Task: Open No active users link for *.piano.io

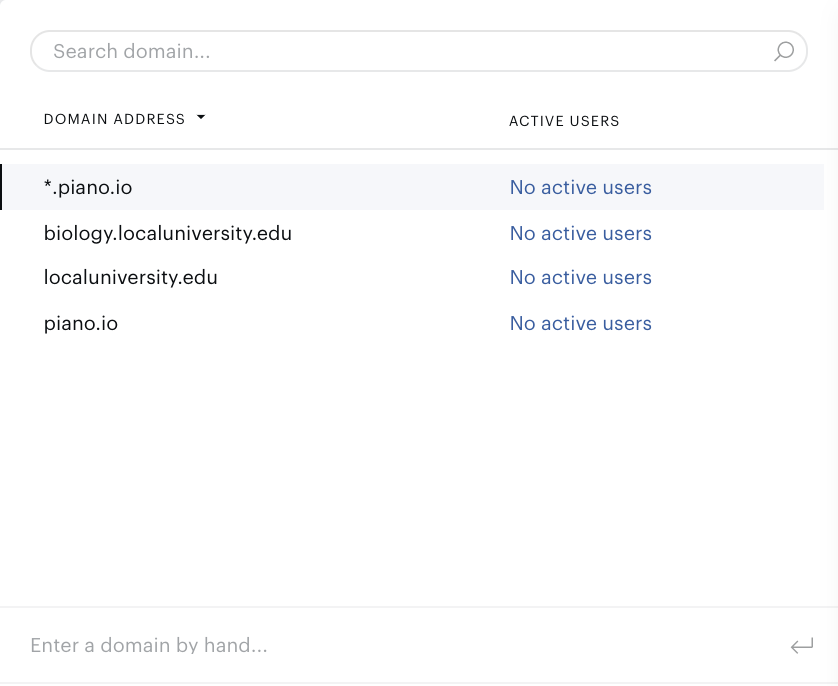Action: 580,188
